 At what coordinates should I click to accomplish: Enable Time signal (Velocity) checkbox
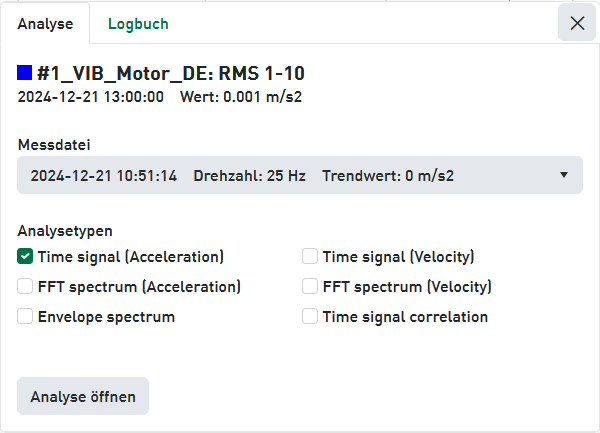point(310,256)
